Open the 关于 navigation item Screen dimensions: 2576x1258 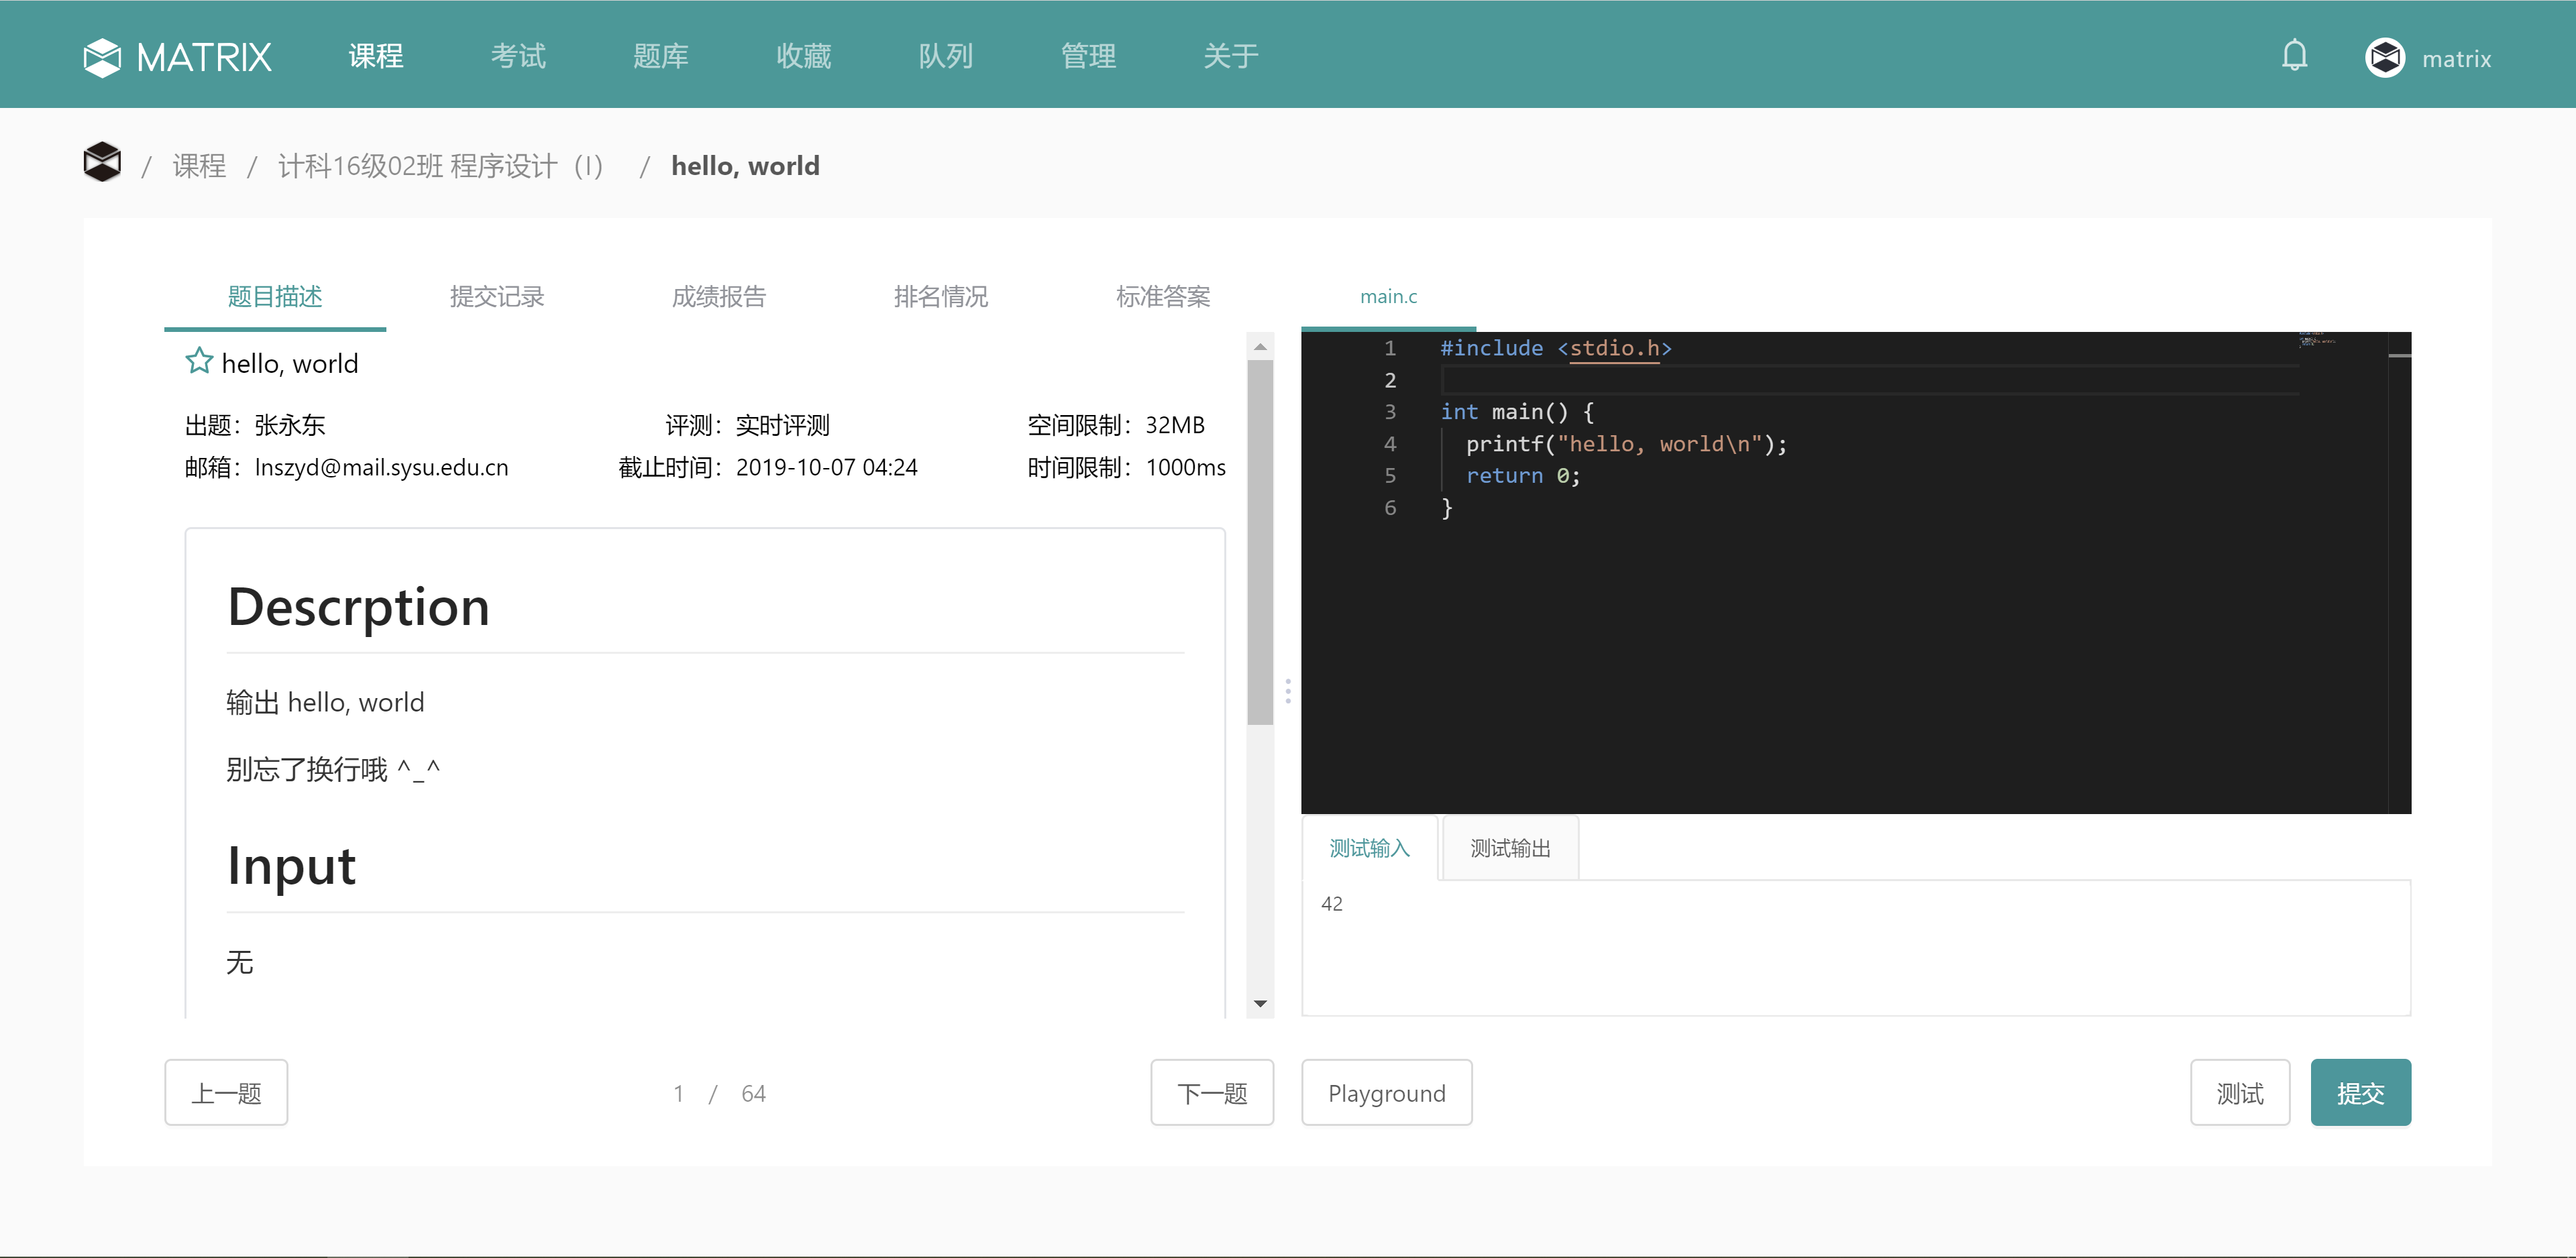1231,56
